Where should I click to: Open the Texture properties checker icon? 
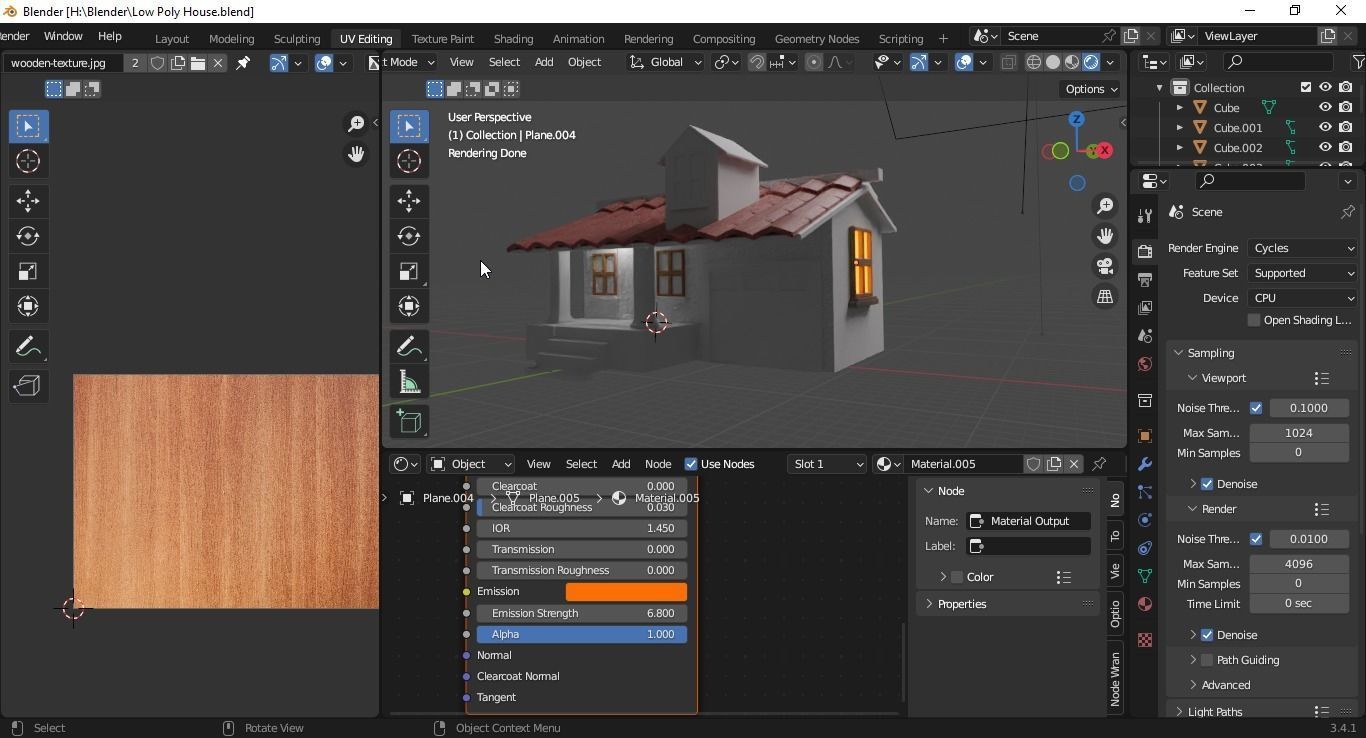click(x=1145, y=639)
